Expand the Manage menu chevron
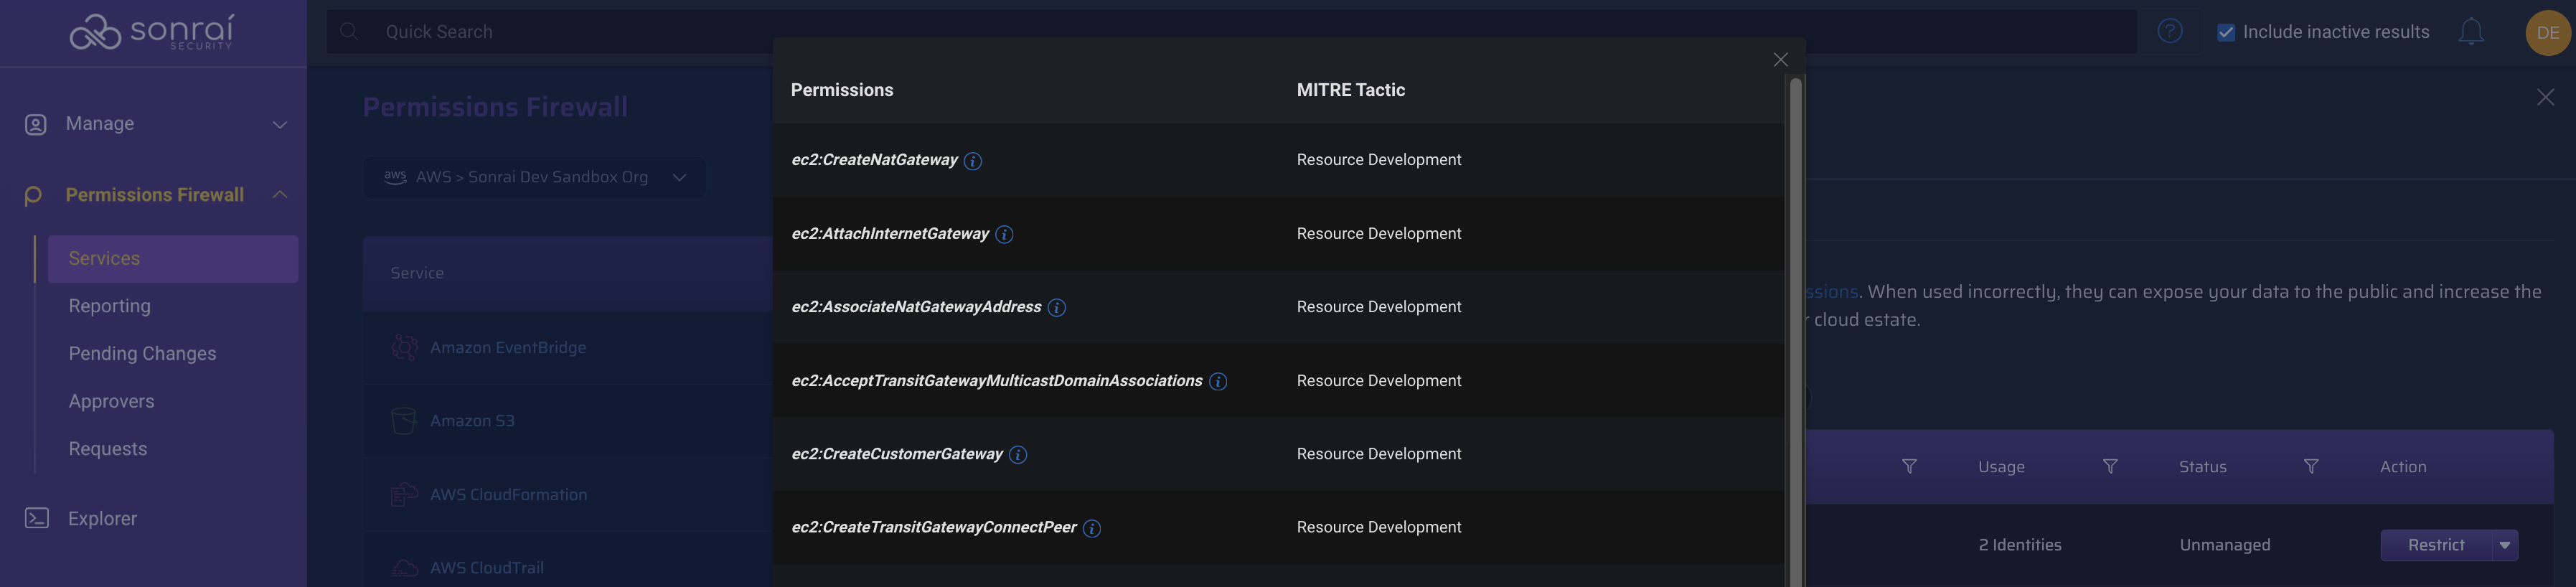 (280, 124)
